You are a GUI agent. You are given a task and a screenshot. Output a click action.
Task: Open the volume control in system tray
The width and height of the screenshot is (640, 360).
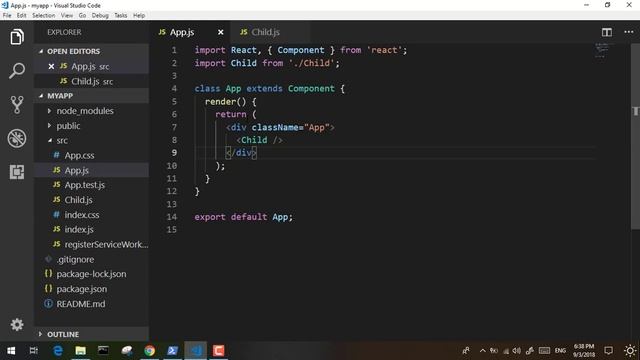click(x=517, y=351)
